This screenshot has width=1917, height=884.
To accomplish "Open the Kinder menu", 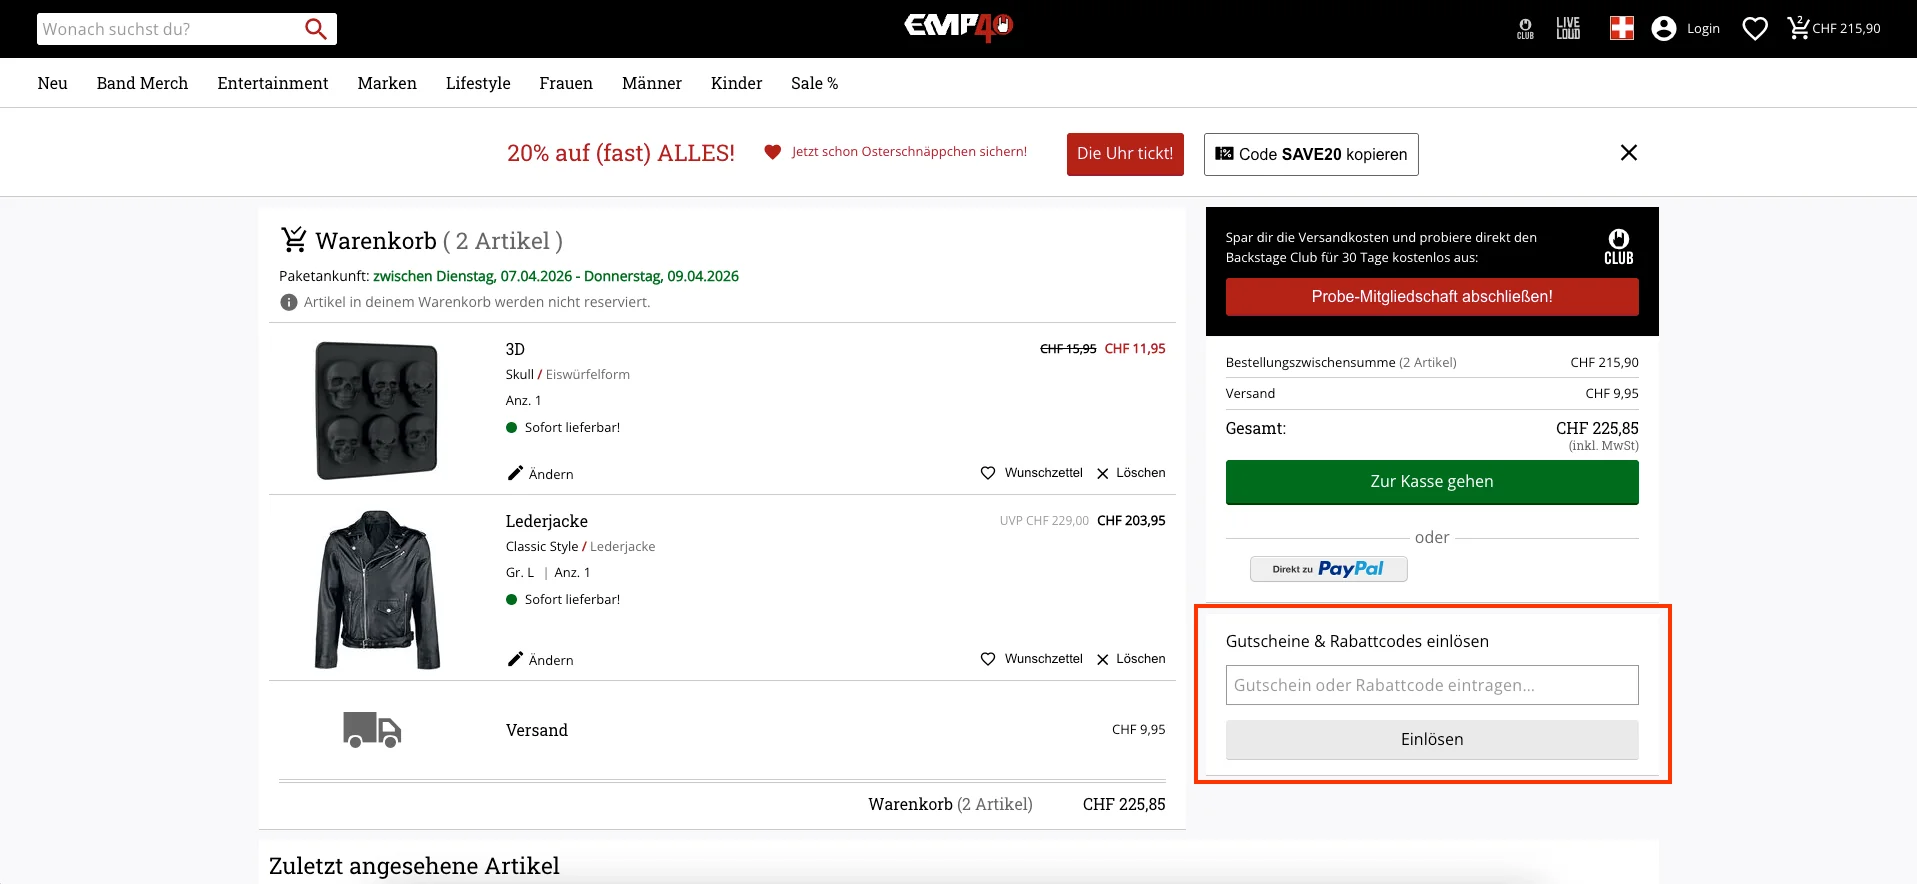I will (737, 83).
